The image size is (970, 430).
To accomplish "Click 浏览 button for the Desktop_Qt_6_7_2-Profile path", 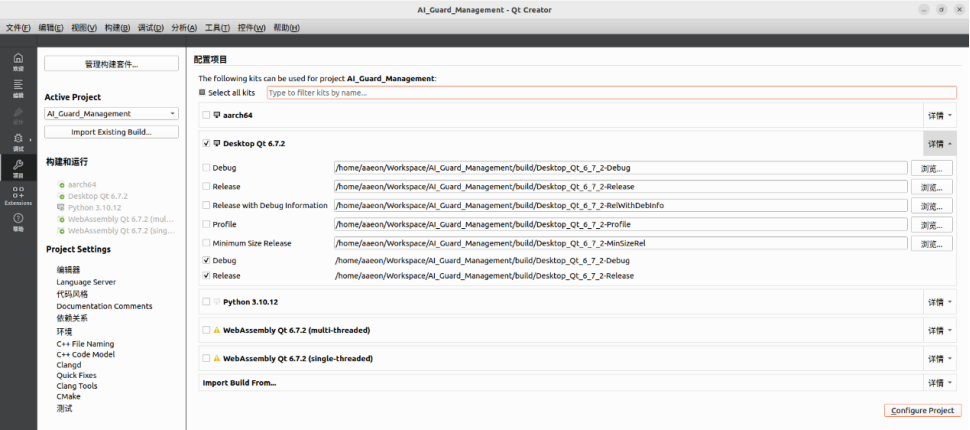I will click(x=932, y=225).
